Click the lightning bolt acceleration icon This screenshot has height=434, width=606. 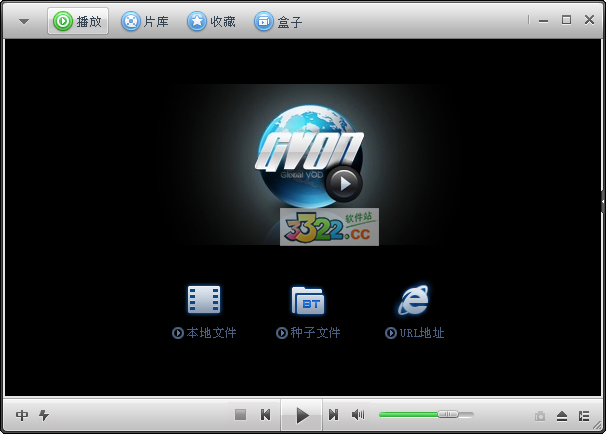44,415
